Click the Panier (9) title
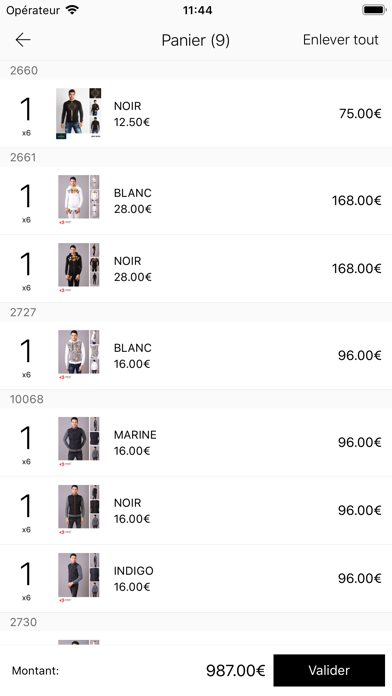392x696 pixels. pos(195,40)
